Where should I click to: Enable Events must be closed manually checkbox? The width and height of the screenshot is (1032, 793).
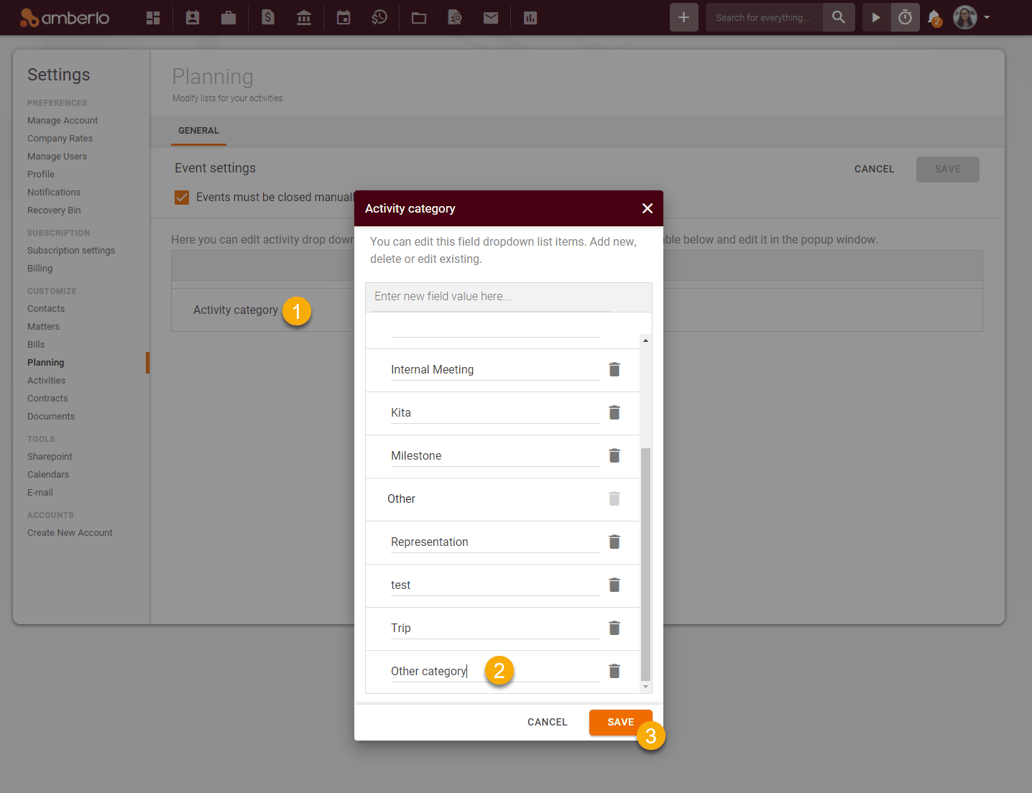point(181,197)
